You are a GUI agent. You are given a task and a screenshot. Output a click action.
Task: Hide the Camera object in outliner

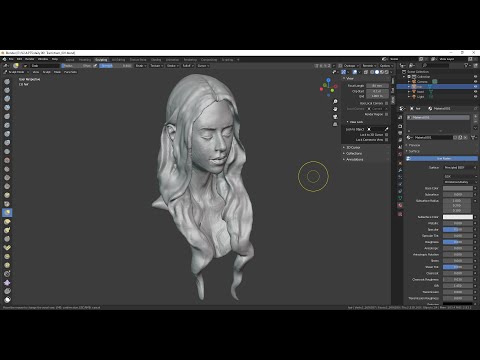(x=475, y=82)
